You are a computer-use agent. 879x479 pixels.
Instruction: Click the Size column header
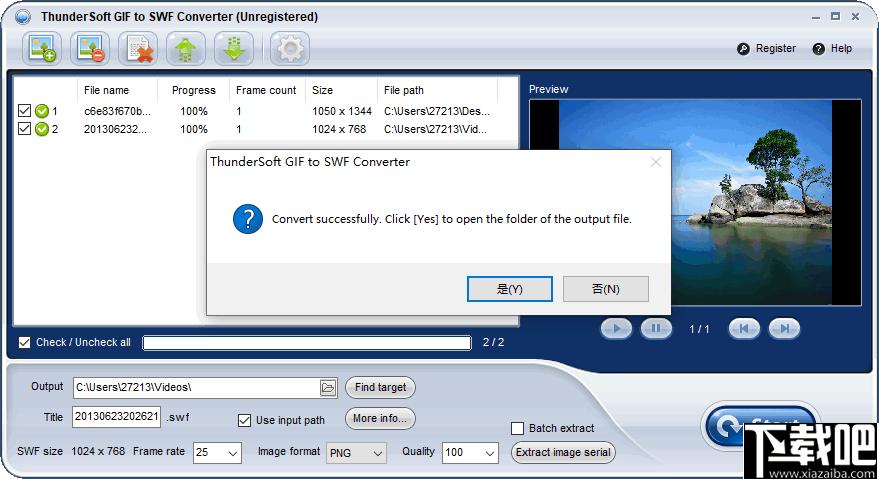pyautogui.click(x=322, y=90)
